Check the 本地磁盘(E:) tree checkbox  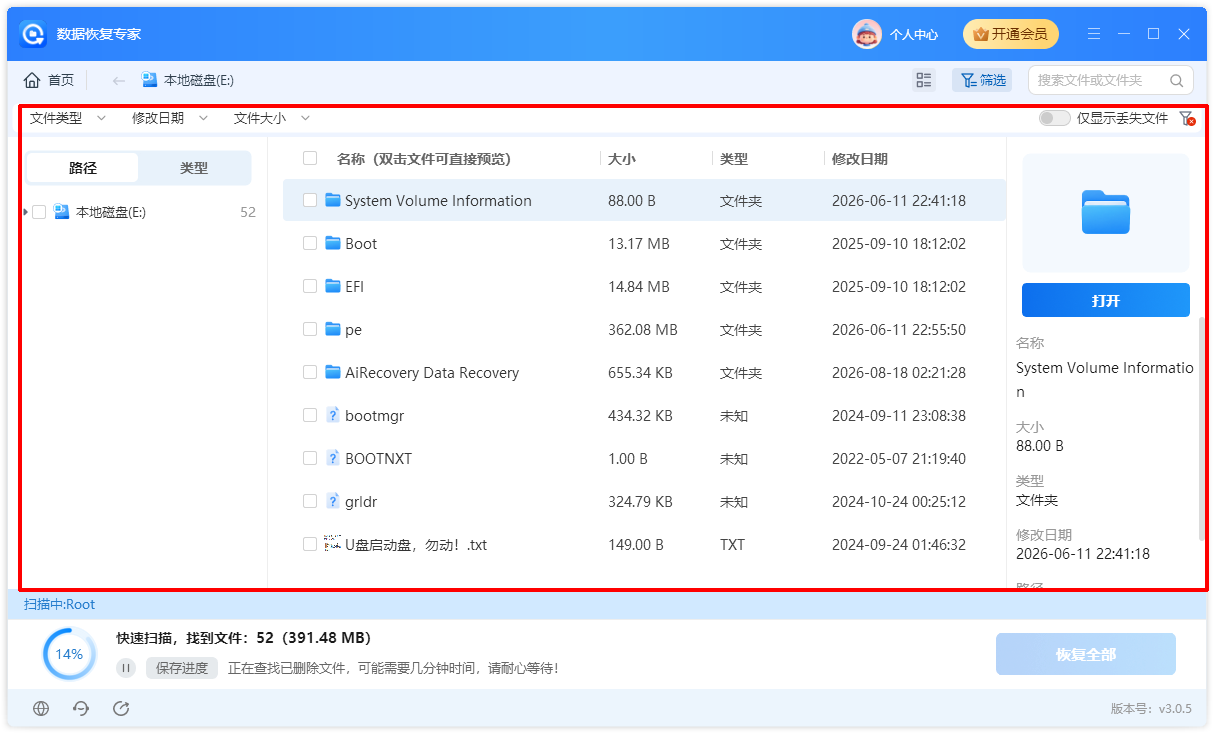(39, 212)
